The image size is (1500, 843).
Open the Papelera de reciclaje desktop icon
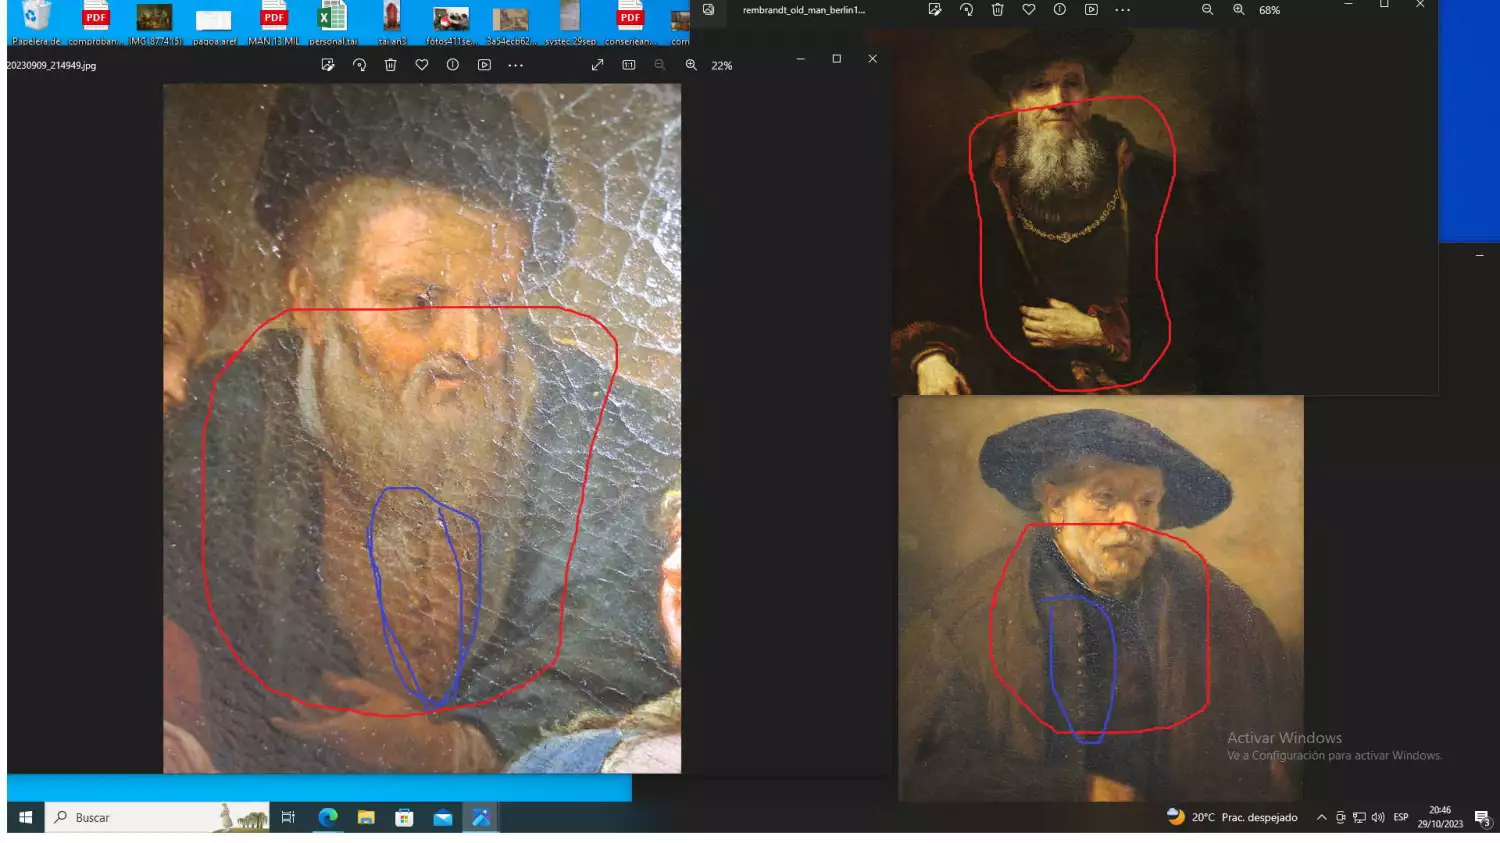(36, 24)
